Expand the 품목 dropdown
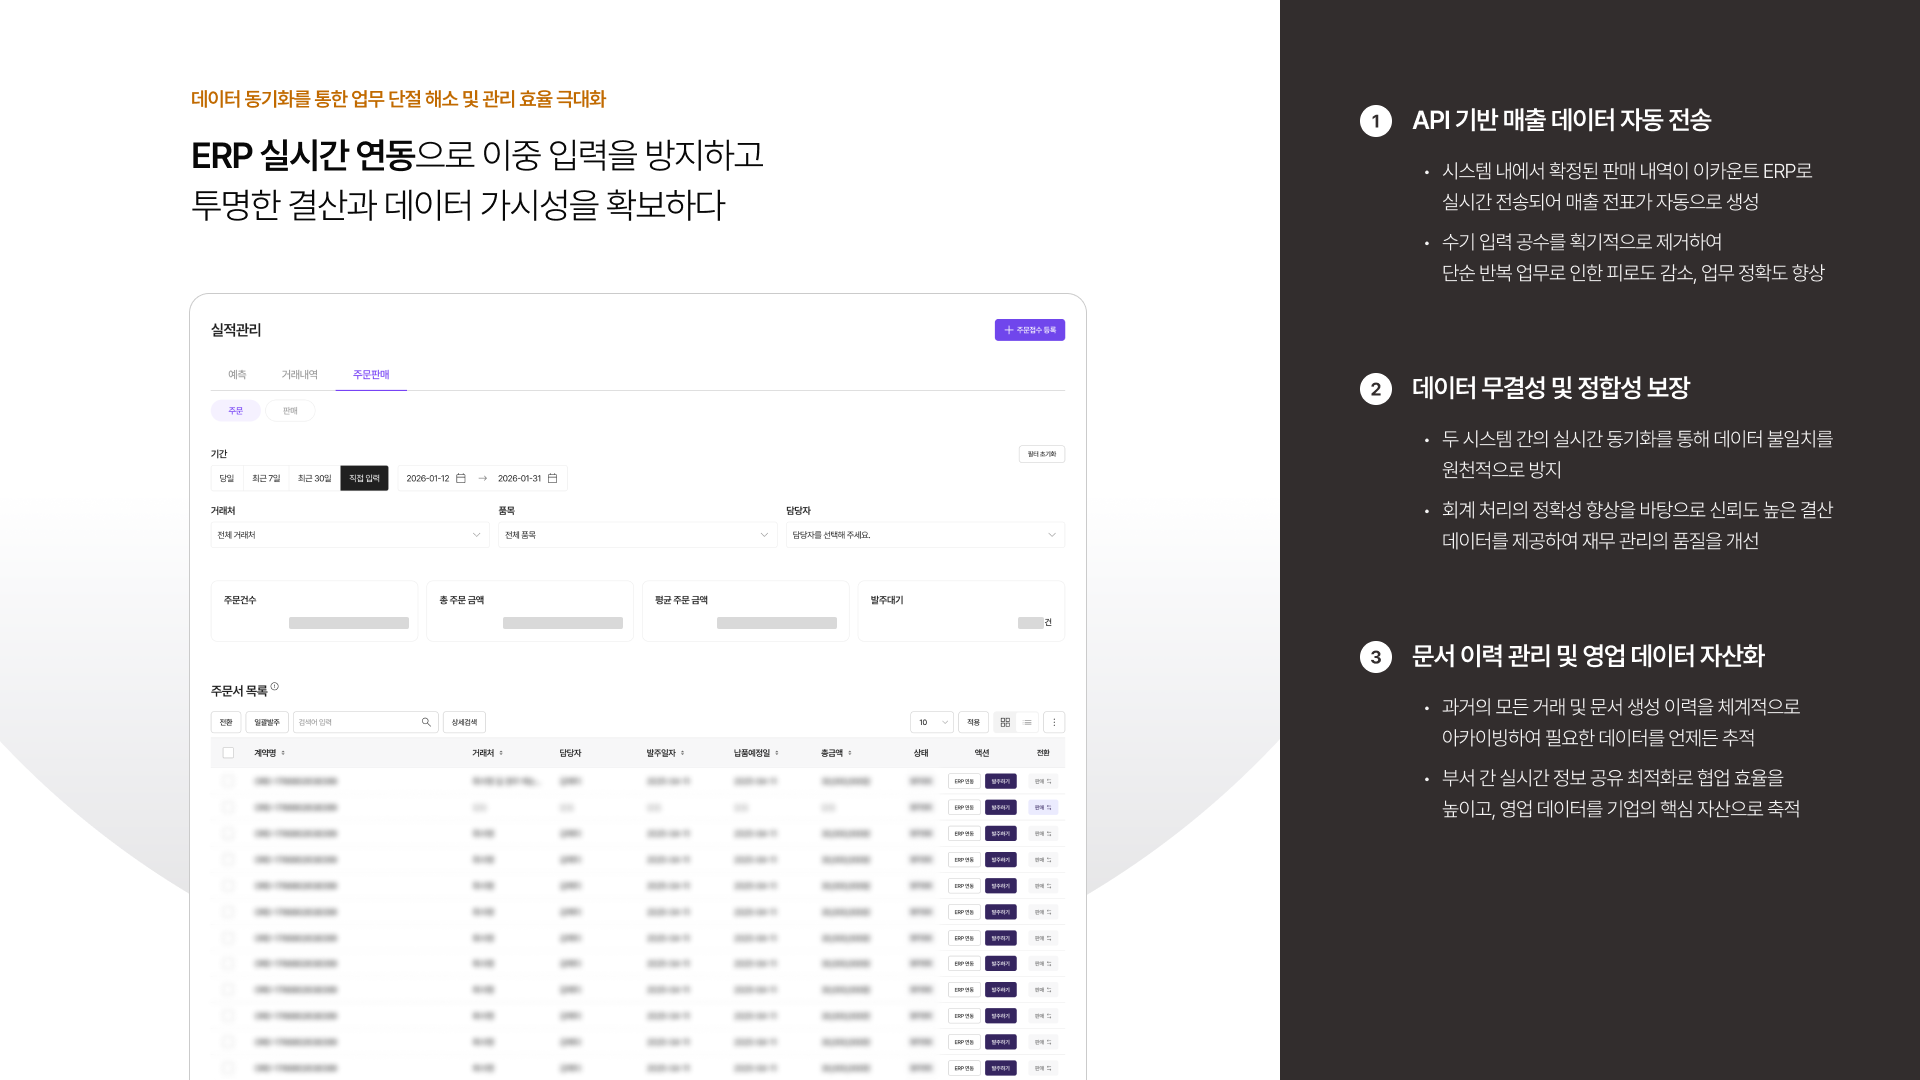This screenshot has width=1920, height=1080. click(637, 535)
